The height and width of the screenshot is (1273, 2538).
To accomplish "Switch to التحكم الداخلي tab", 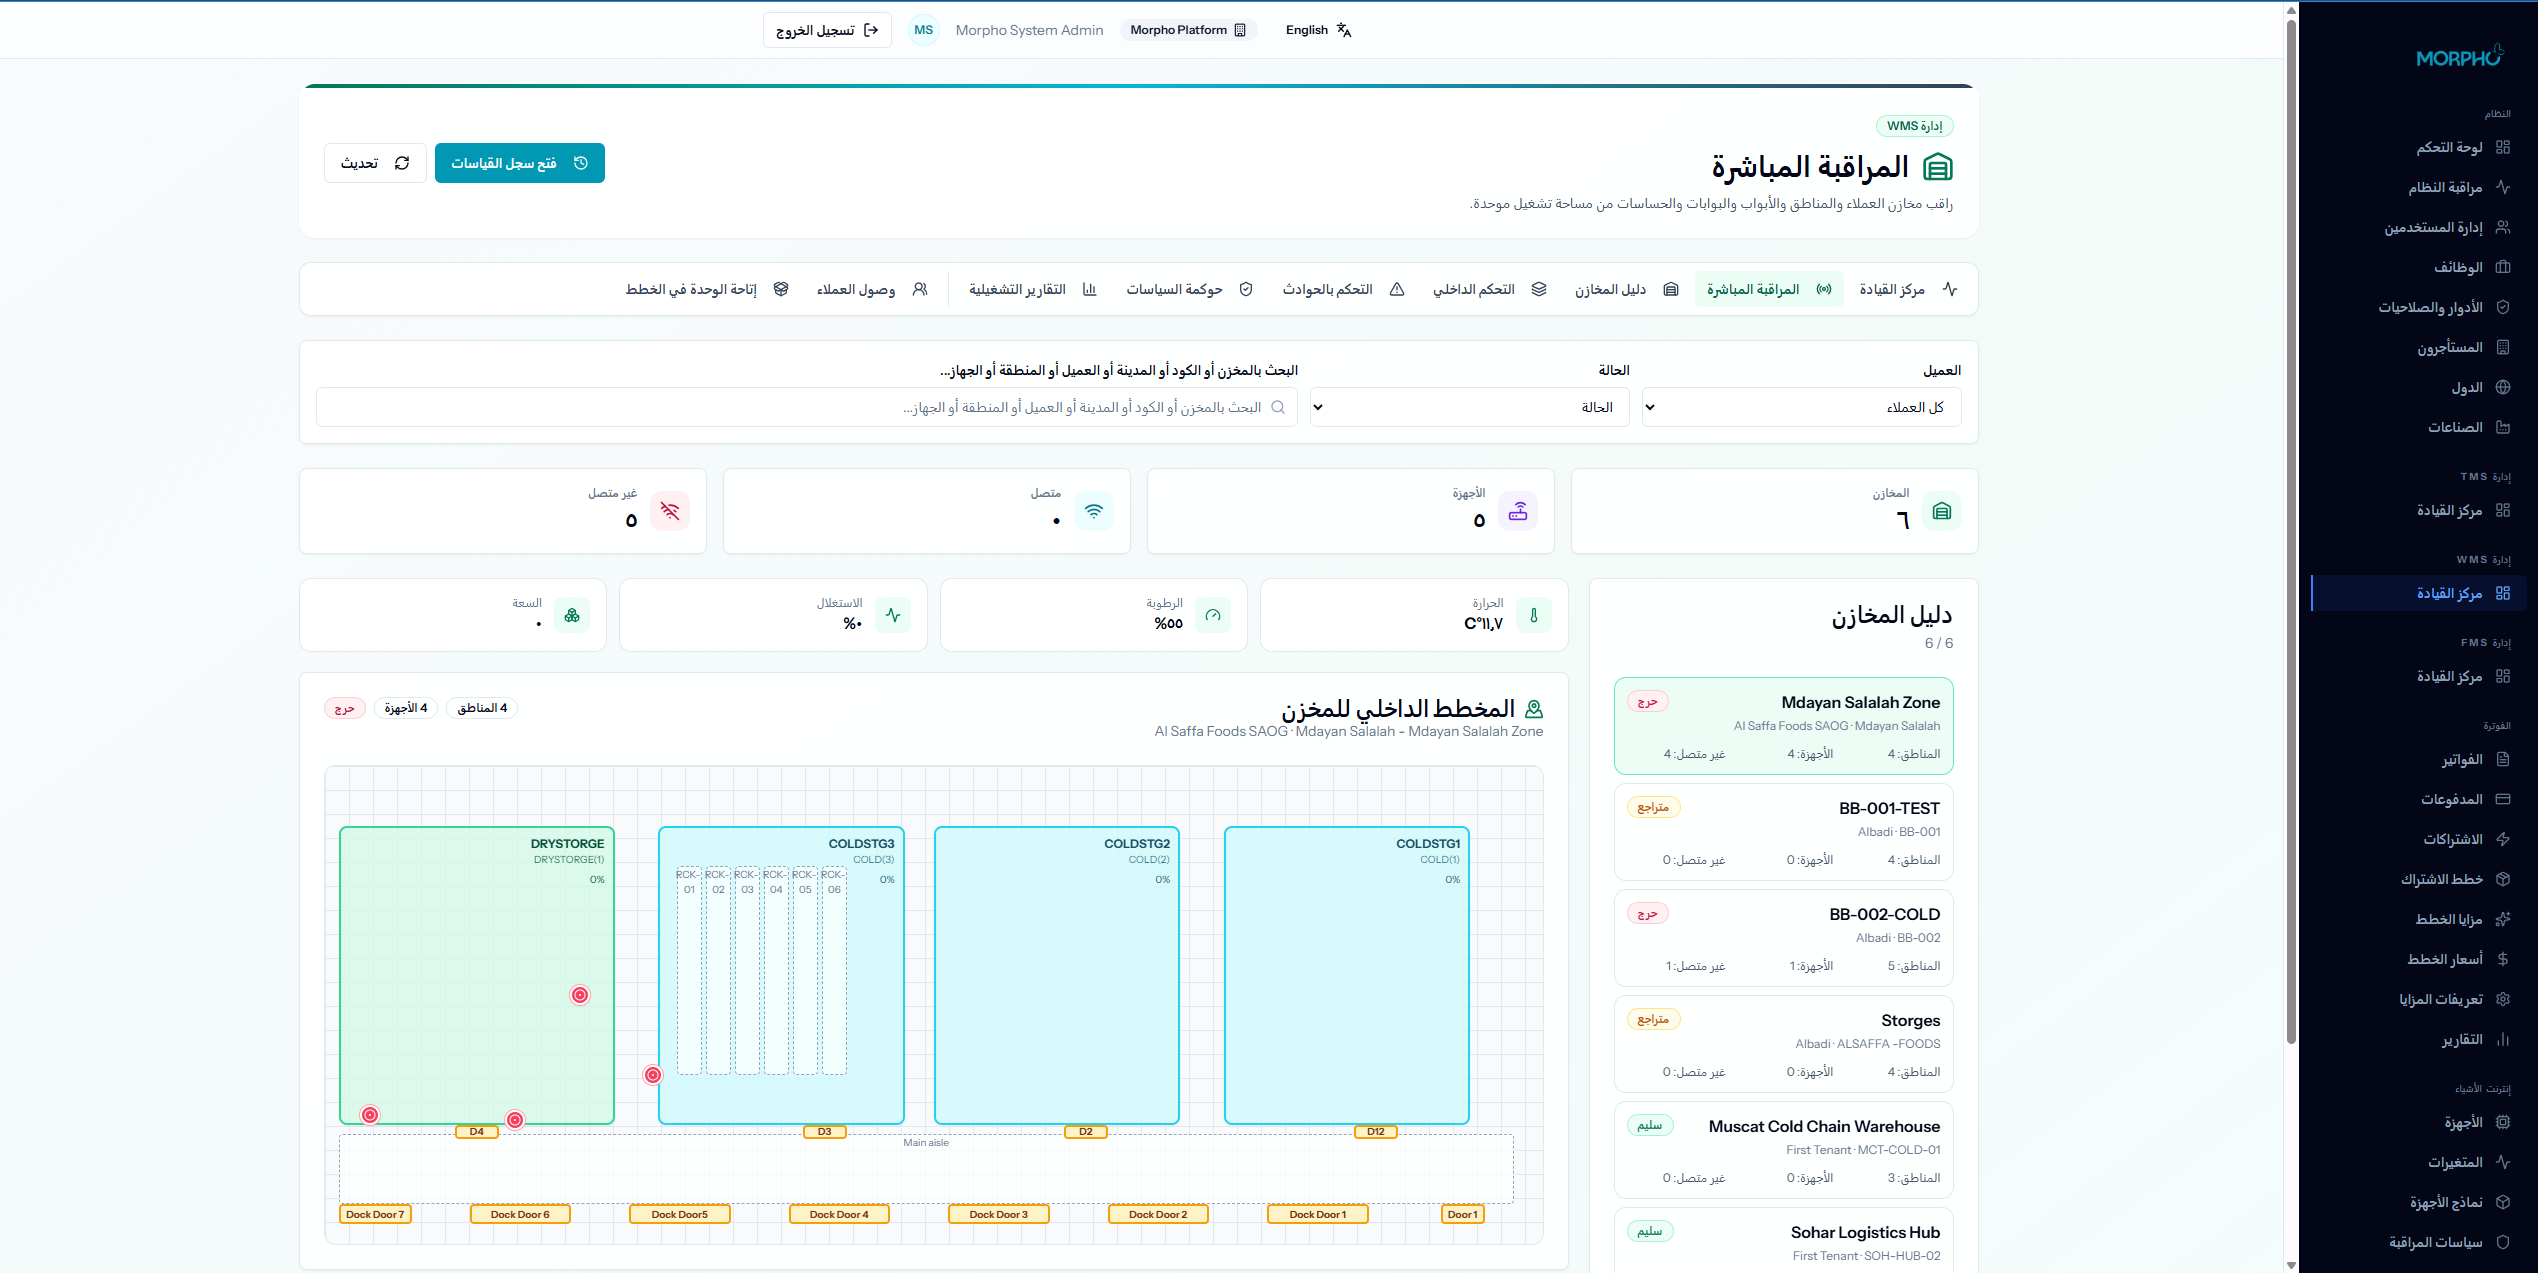I will click(1489, 289).
